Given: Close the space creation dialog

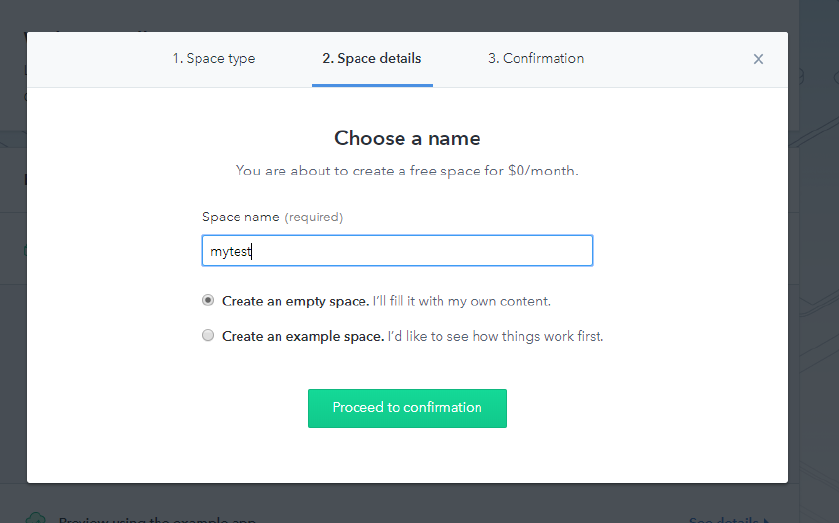Looking at the screenshot, I should click(x=758, y=59).
